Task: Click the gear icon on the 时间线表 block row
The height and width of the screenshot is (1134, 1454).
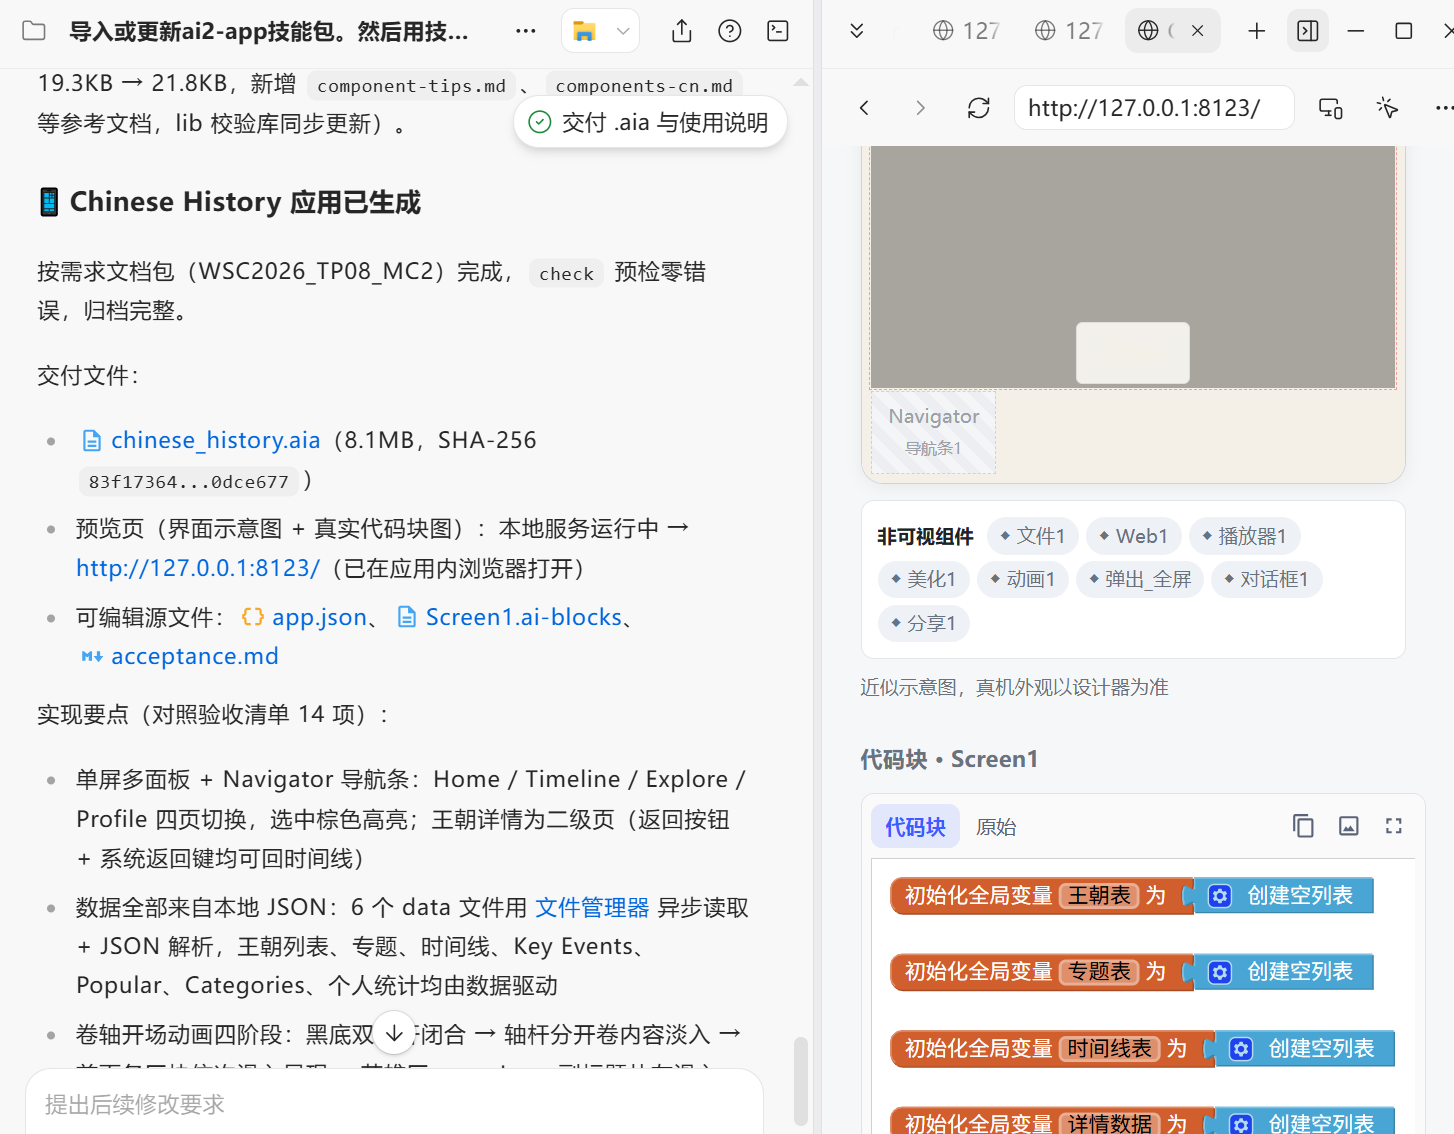Action: (x=1241, y=1049)
